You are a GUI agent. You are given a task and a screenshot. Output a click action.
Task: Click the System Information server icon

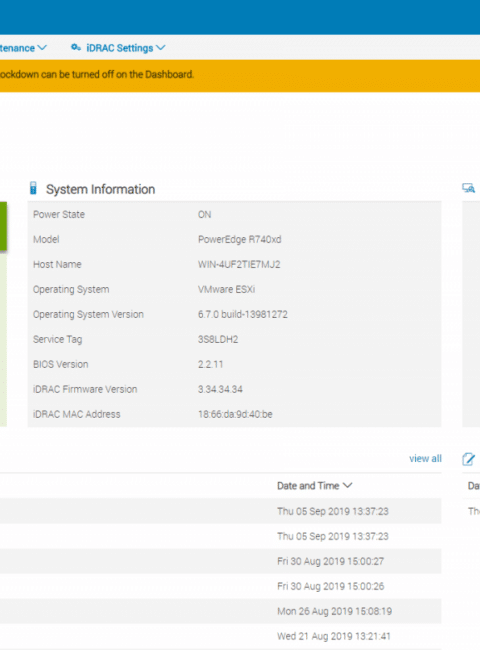point(33,188)
